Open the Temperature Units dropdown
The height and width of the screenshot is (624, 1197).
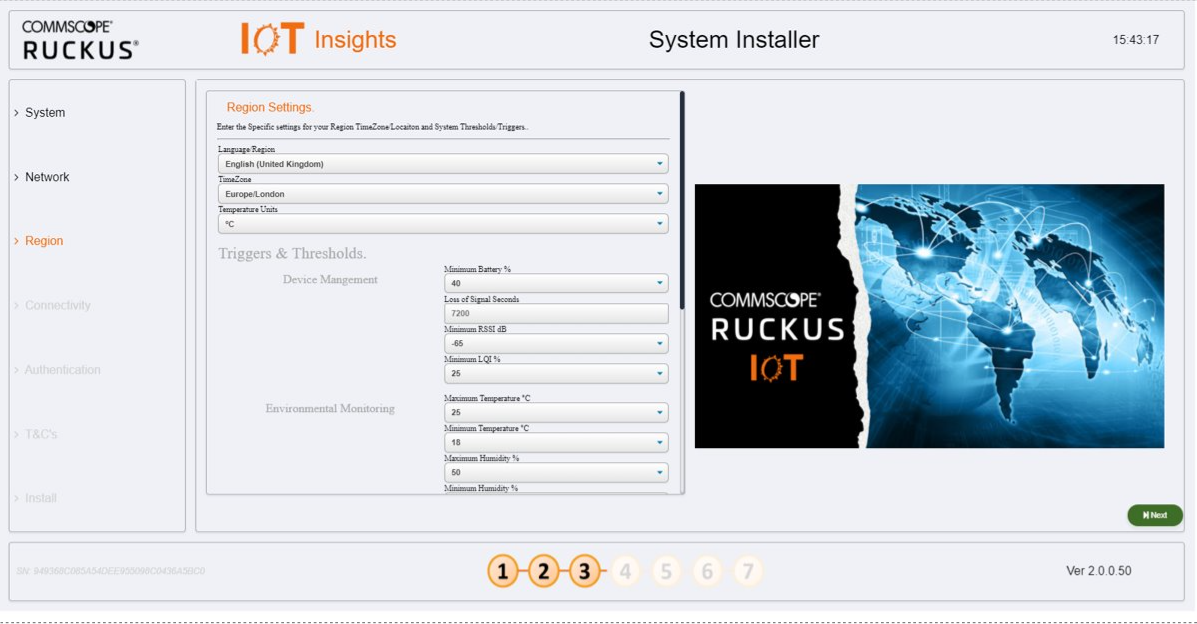[x=443, y=224]
